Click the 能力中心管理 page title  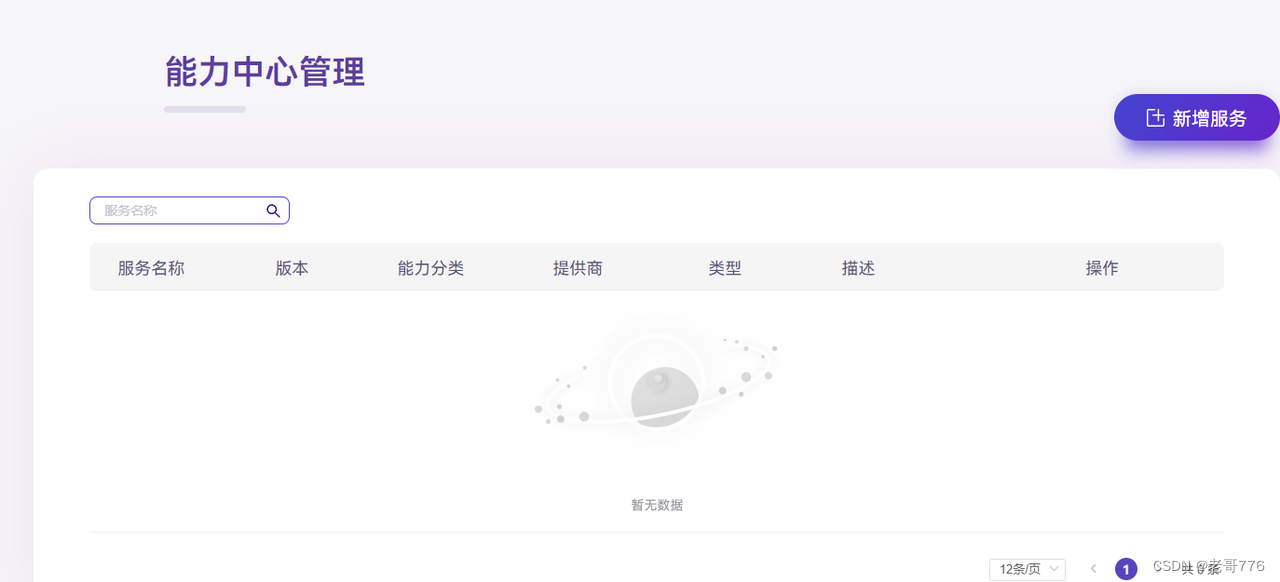click(265, 72)
